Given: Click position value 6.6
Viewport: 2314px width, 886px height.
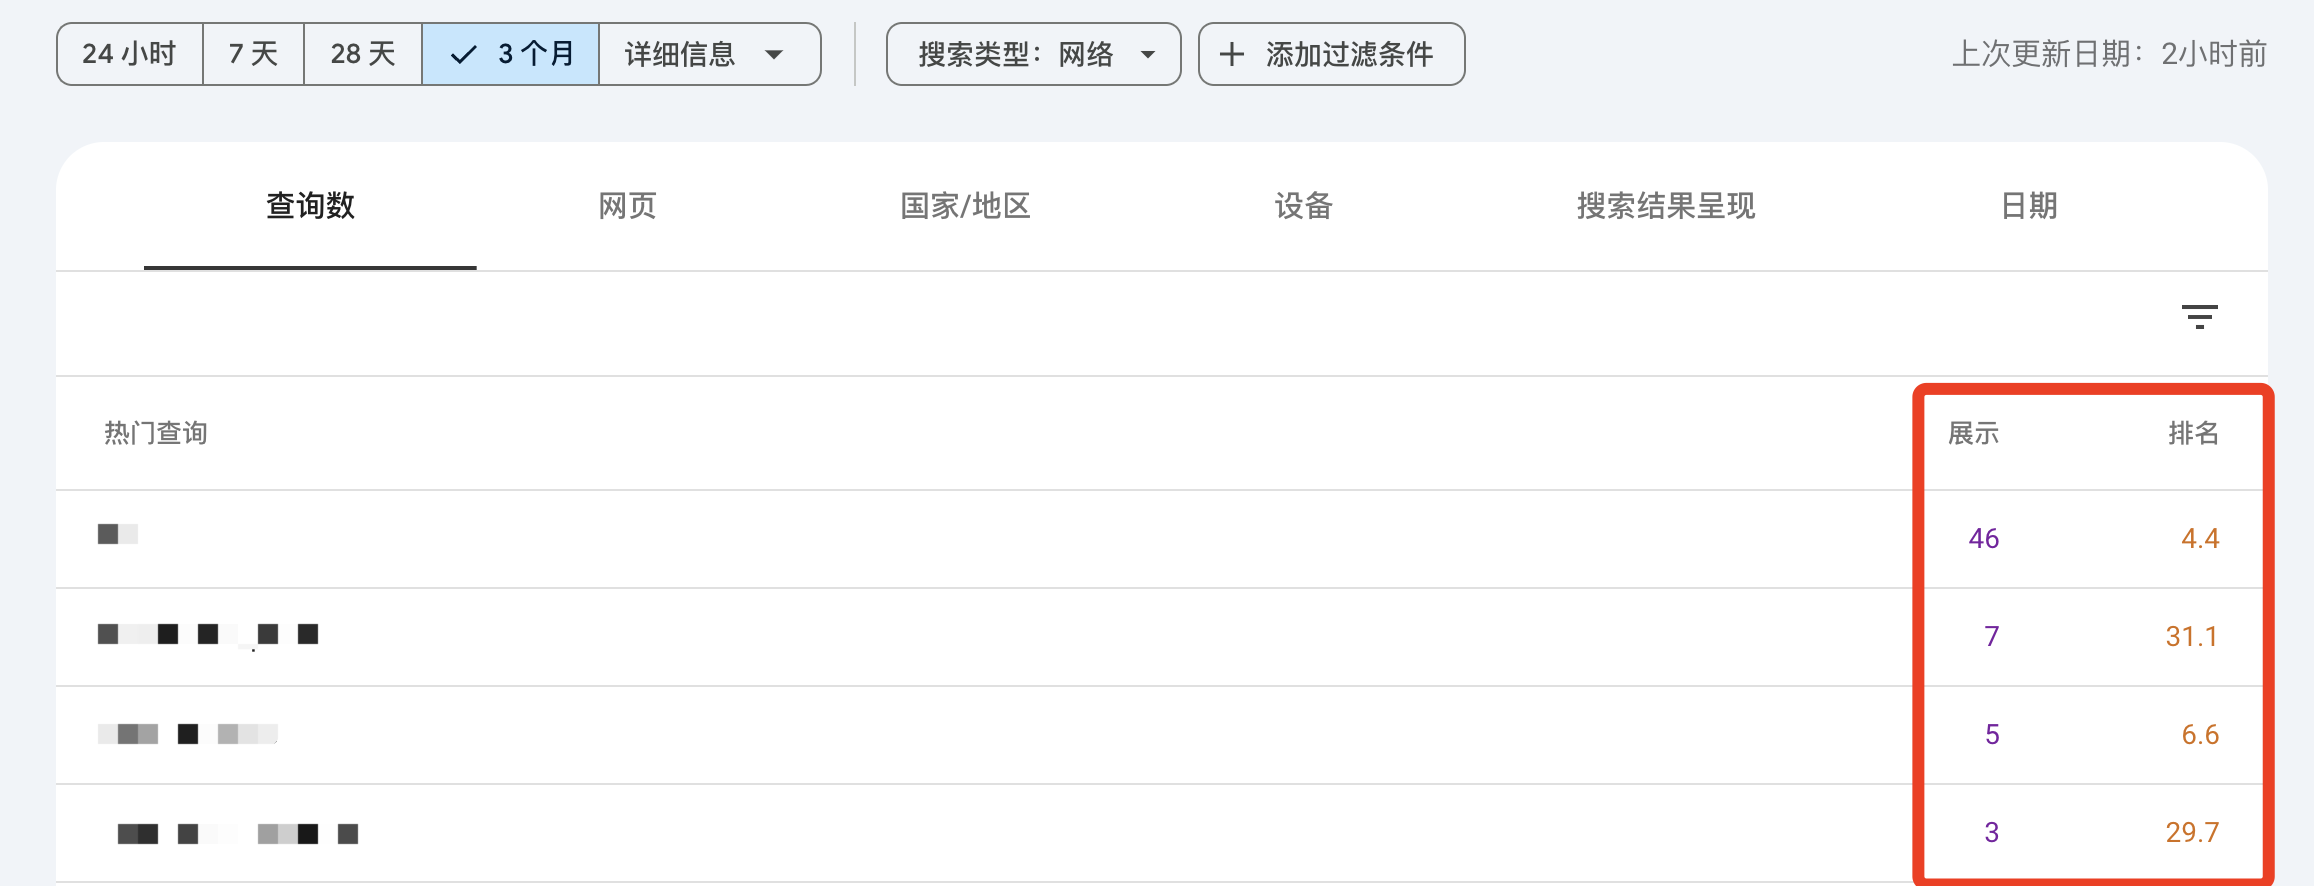Looking at the screenshot, I should point(2200,735).
